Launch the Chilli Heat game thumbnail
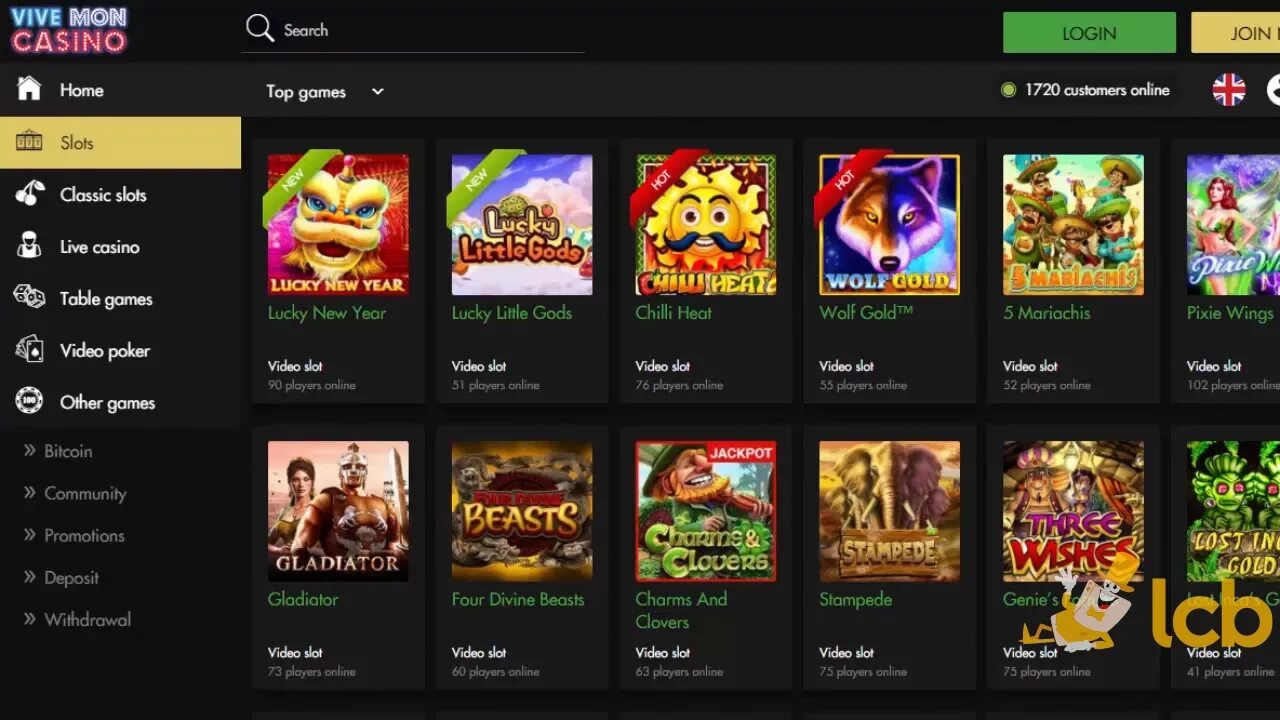Viewport: 1280px width, 720px height. [x=706, y=224]
